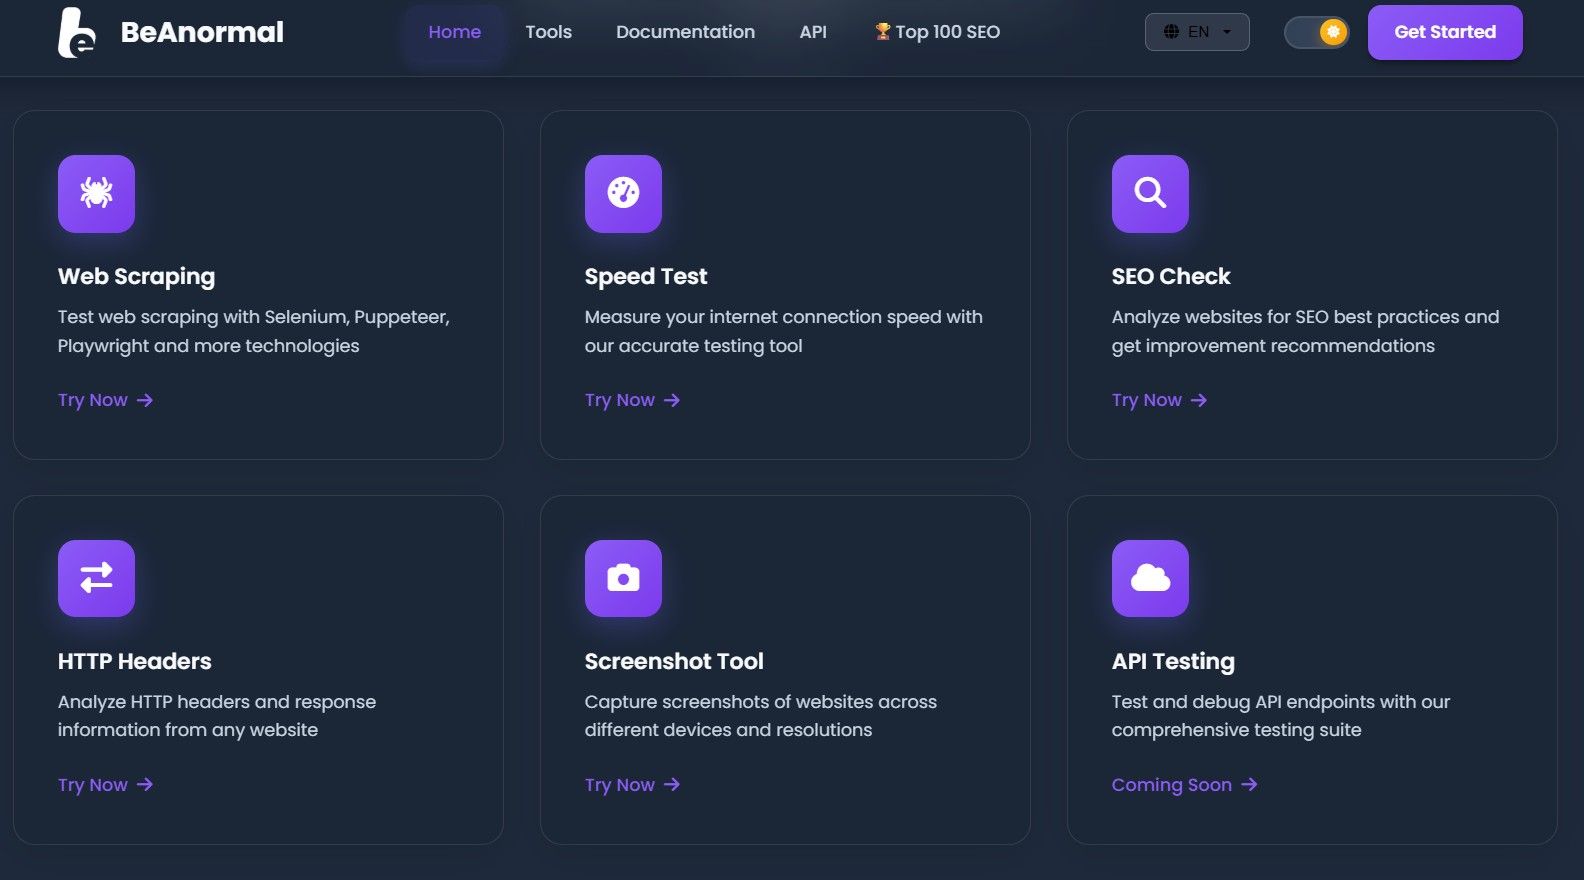The image size is (1584, 880).
Task: Open the Top 100 SEO nav item
Action: click(x=938, y=32)
